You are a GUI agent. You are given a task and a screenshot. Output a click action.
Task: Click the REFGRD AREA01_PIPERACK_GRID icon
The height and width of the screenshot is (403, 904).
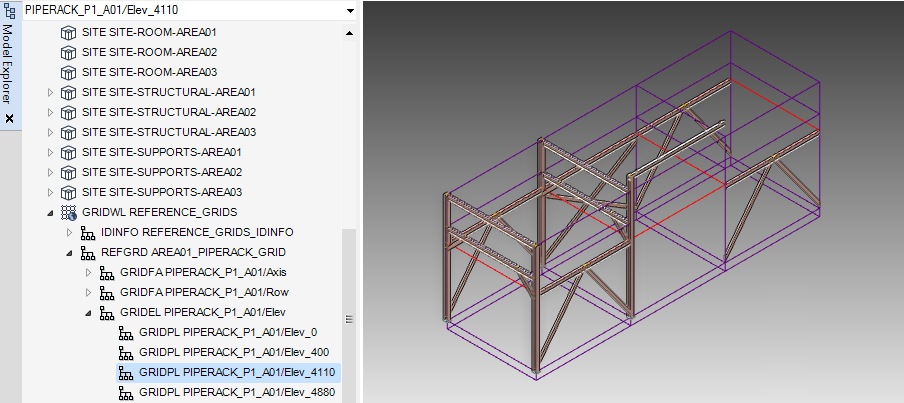(88, 252)
